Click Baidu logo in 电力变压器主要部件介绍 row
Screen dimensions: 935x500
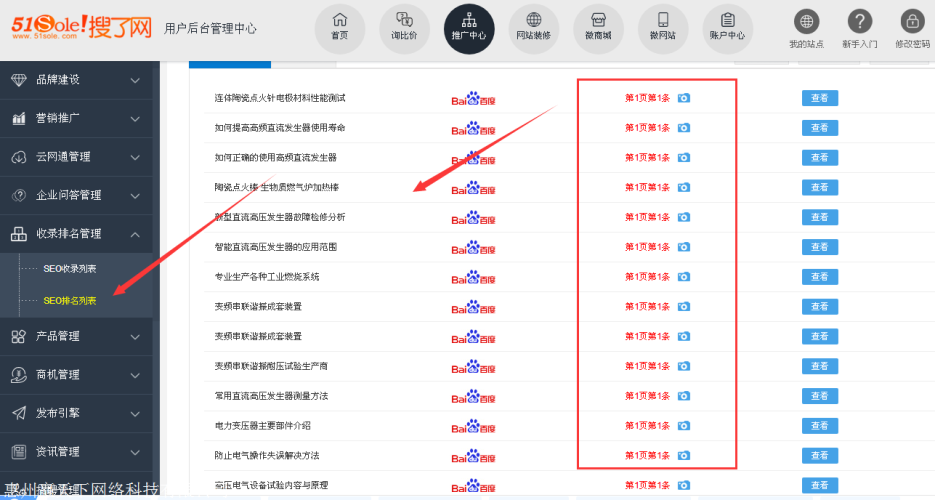(473, 427)
